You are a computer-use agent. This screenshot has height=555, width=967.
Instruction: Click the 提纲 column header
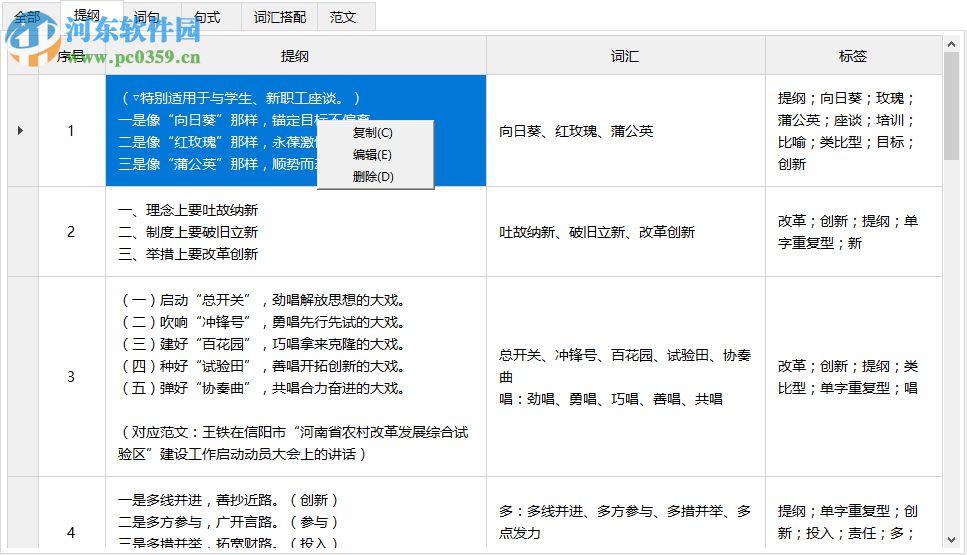[295, 56]
